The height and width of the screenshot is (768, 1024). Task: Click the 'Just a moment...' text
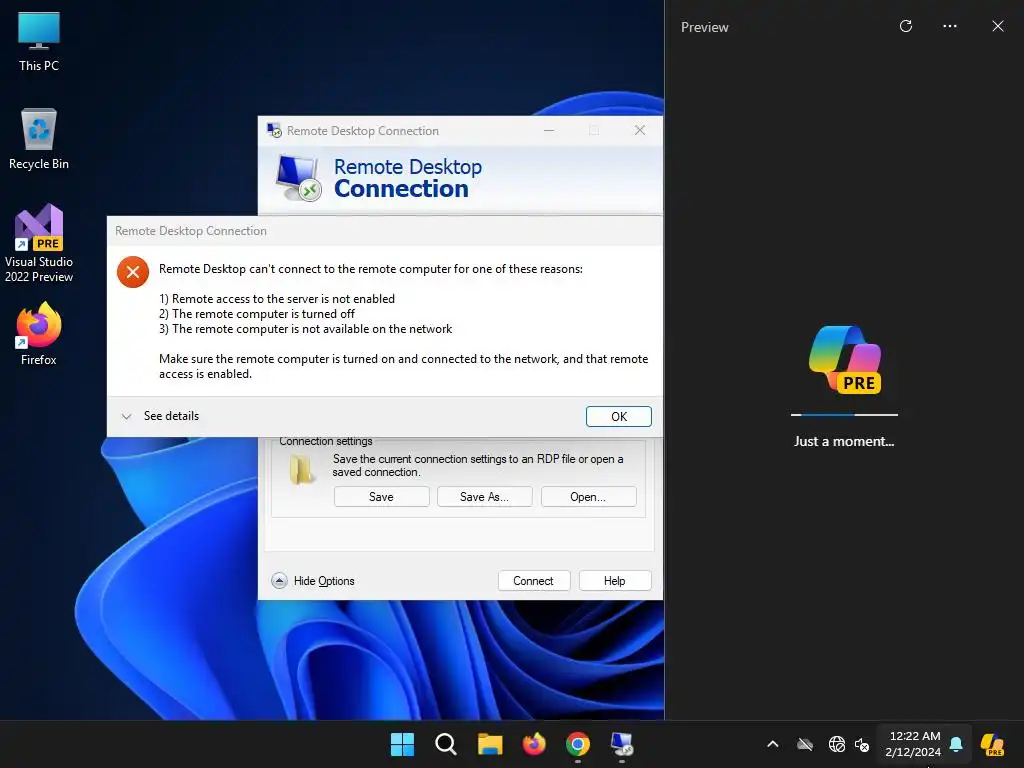(x=844, y=441)
